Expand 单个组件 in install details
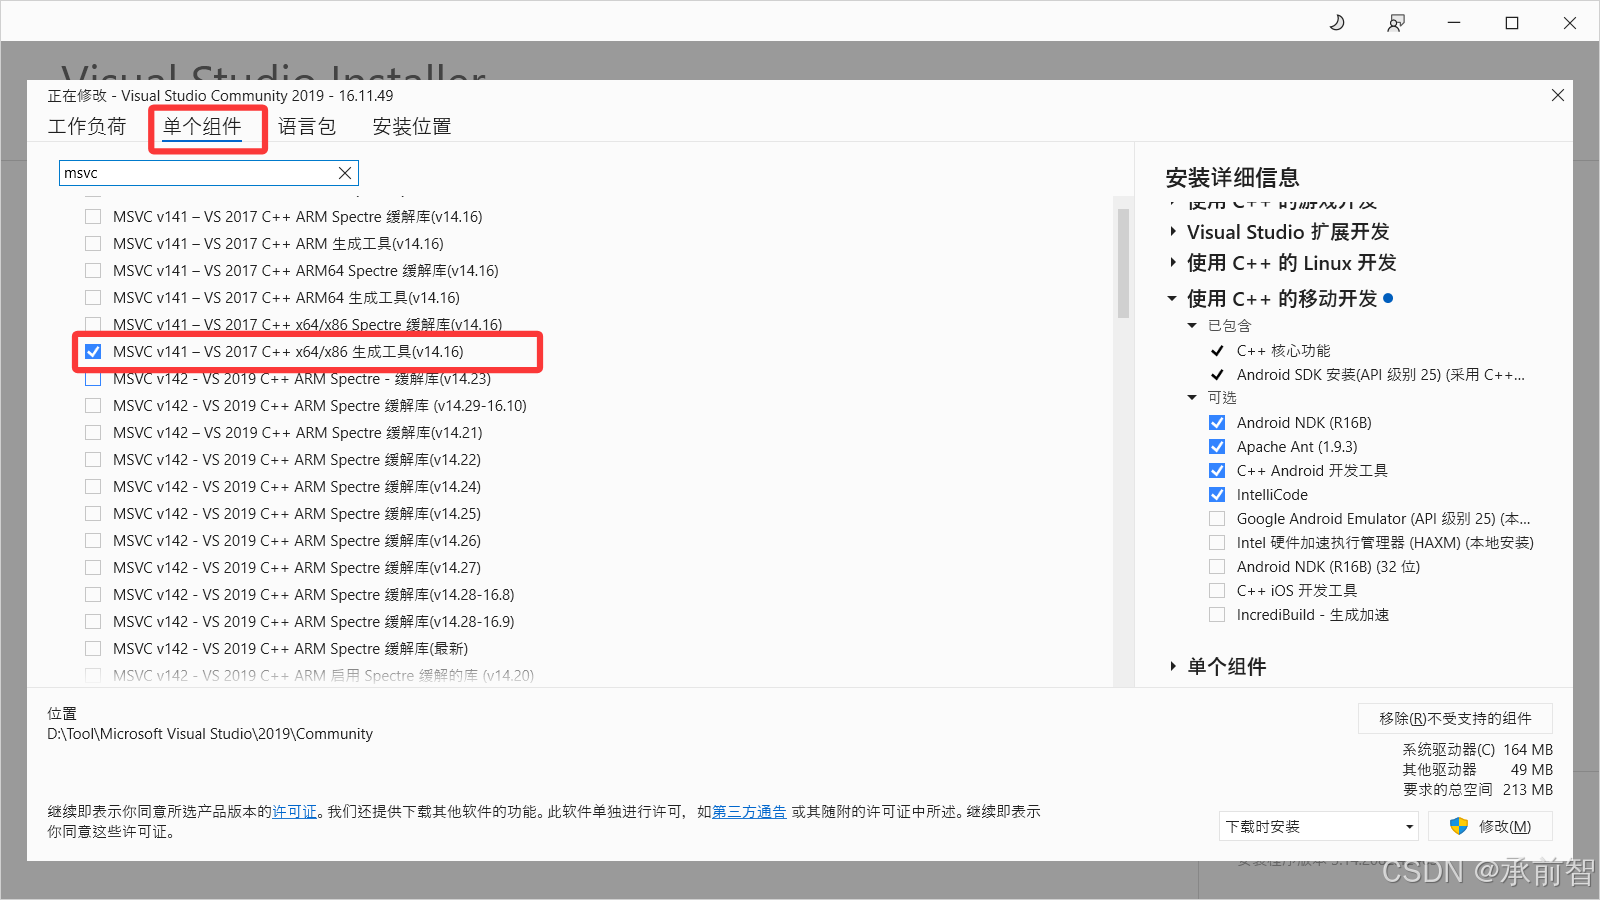This screenshot has height=900, width=1600. [1173, 667]
